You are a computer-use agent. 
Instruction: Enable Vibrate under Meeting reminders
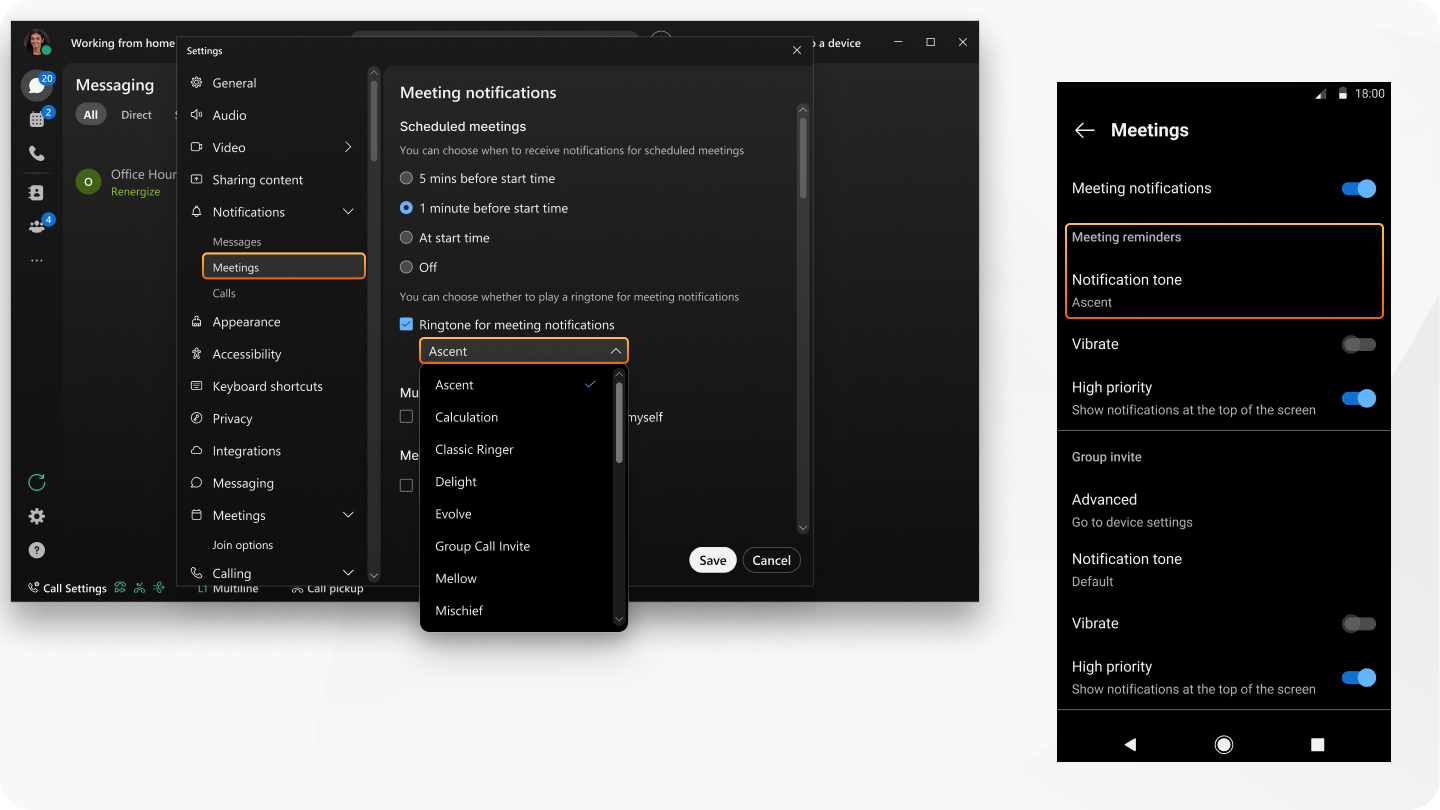tap(1359, 344)
